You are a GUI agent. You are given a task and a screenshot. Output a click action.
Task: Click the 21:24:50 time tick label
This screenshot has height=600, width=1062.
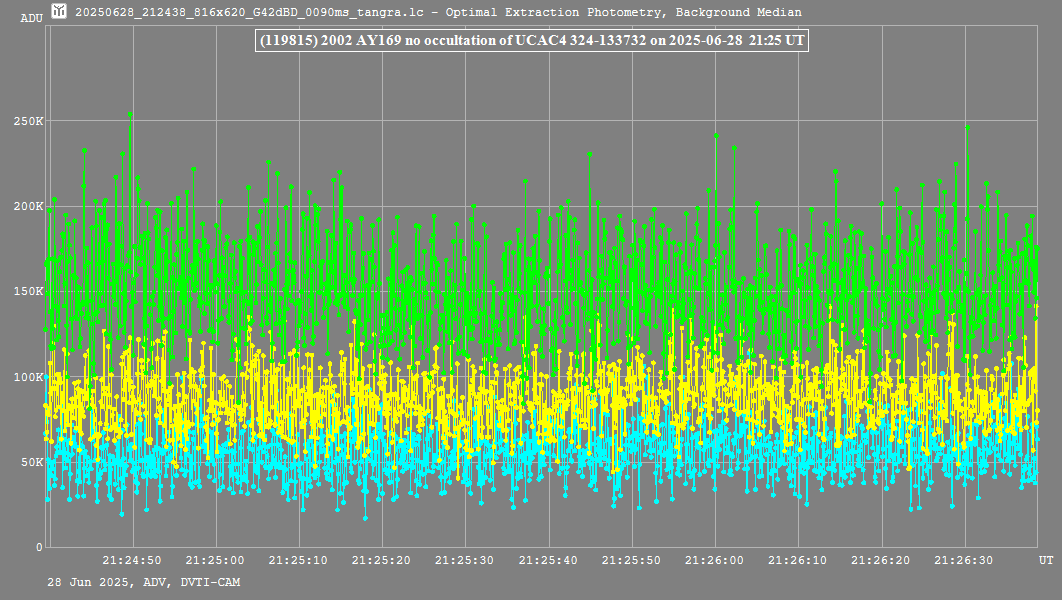coord(132,561)
